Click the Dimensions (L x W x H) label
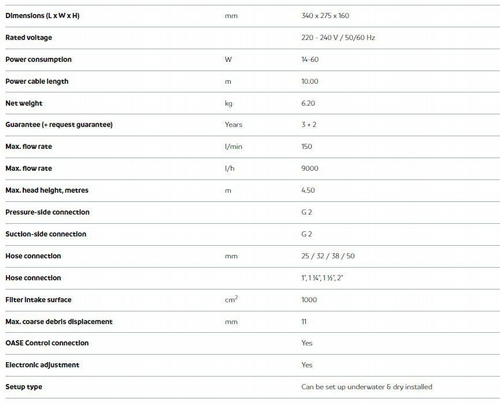 pyautogui.click(x=42, y=16)
